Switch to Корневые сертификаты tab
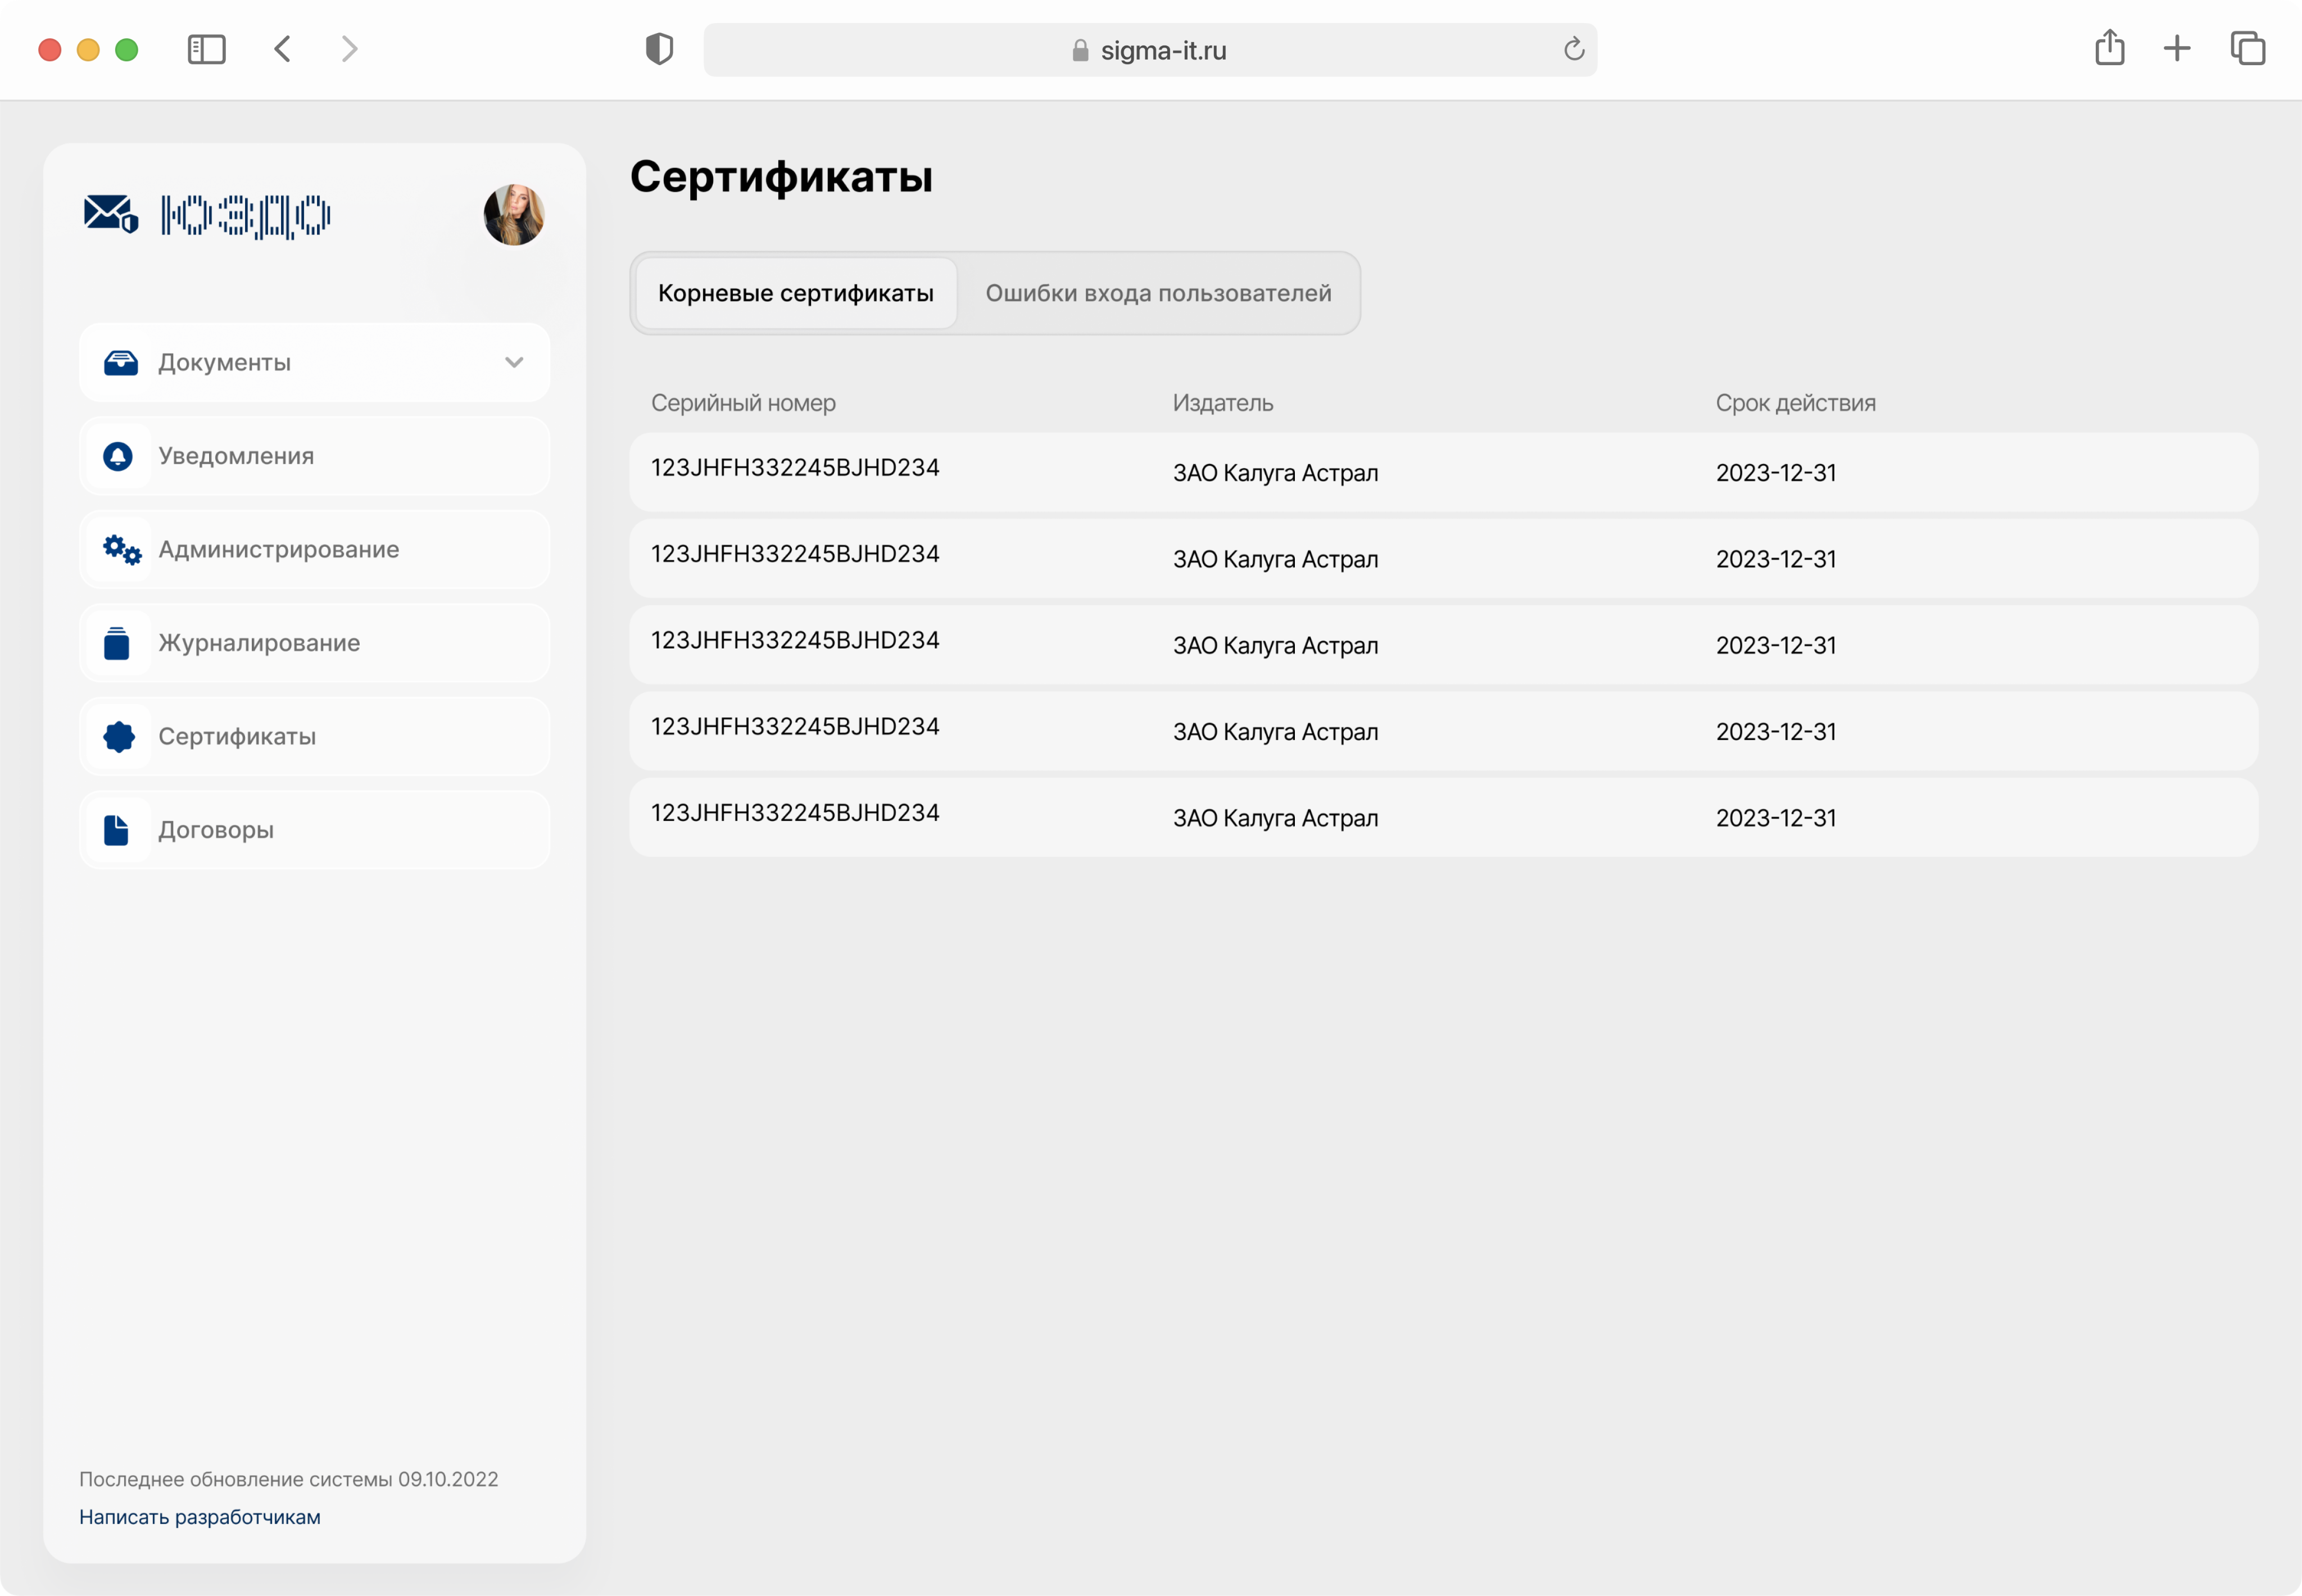Screen dimensions: 2302x1596 pyautogui.click(x=795, y=293)
